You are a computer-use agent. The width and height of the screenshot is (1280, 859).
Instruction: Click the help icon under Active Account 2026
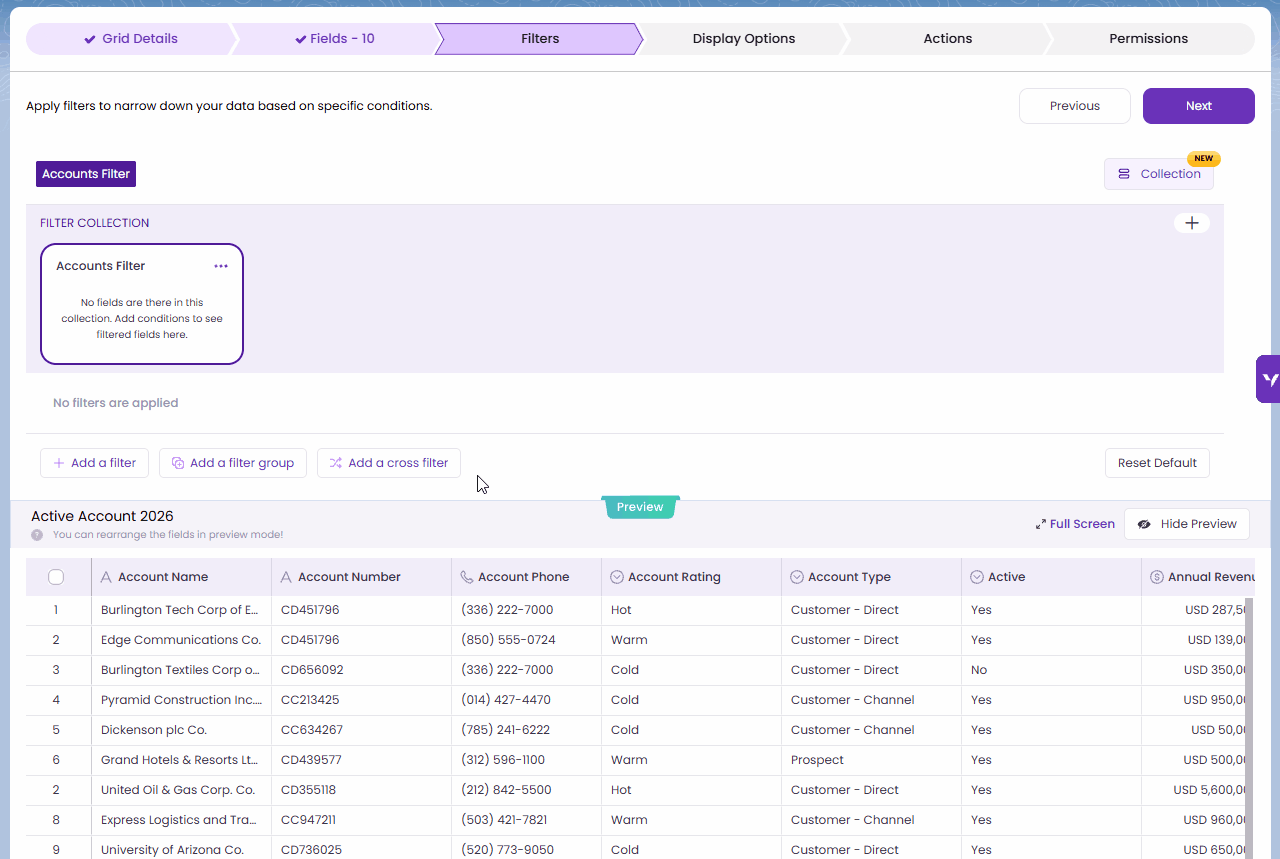pos(37,535)
